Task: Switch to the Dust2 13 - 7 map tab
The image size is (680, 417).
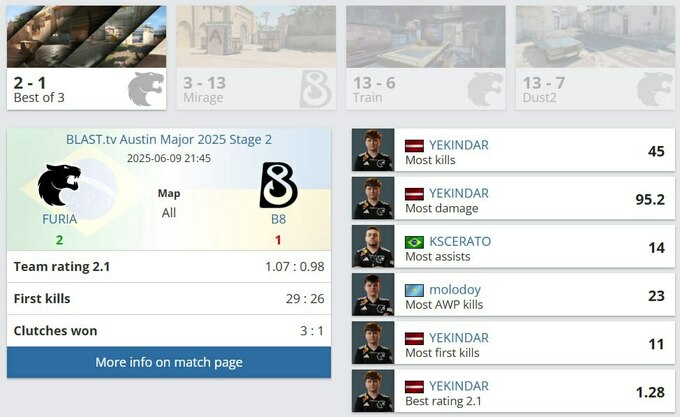Action: pyautogui.click(x=595, y=58)
